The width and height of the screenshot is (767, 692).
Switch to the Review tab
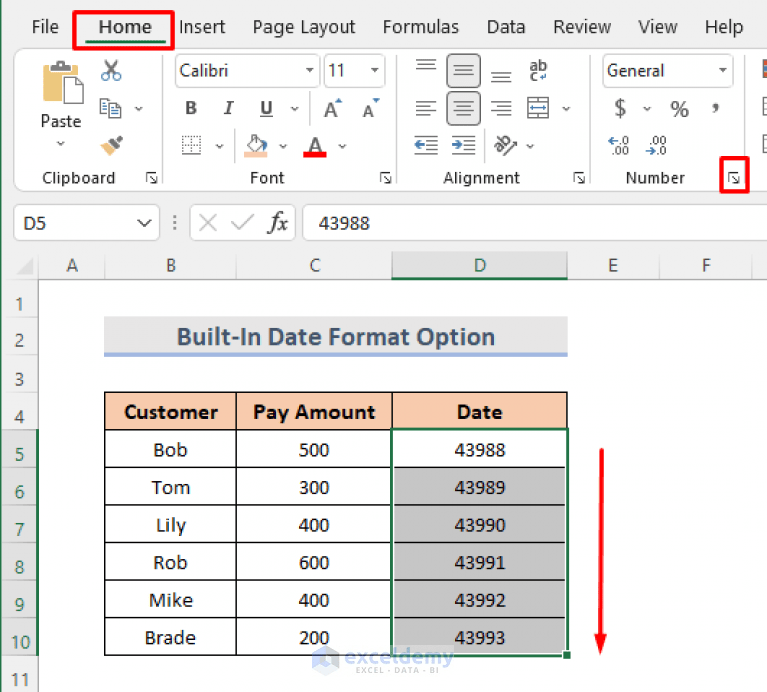tap(582, 27)
